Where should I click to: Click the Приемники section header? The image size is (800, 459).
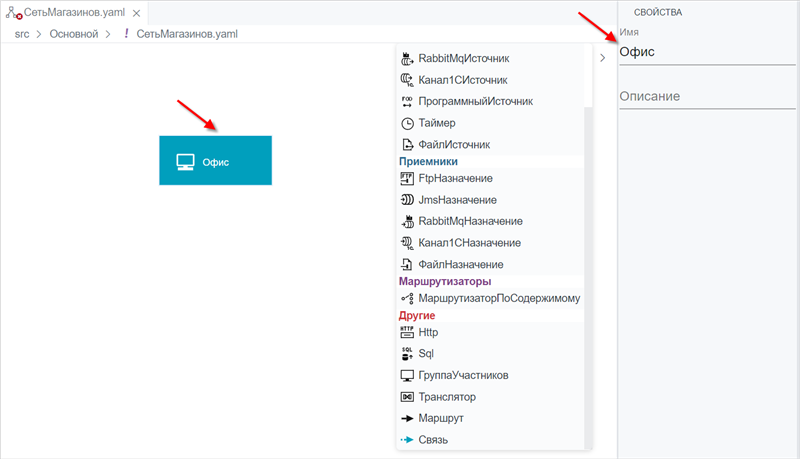pos(428,162)
